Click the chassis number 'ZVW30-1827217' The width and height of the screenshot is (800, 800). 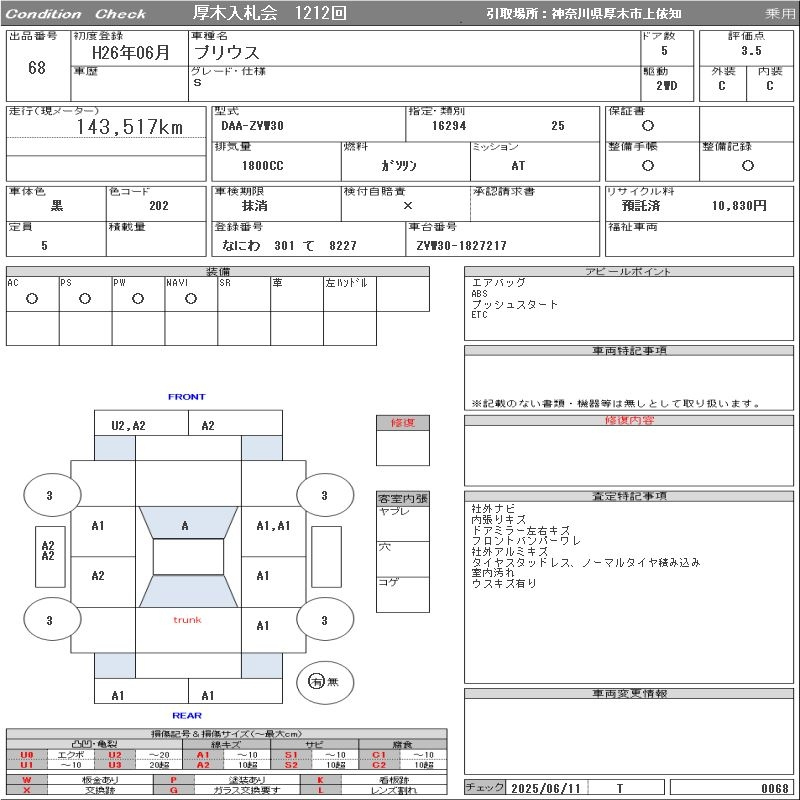point(461,246)
